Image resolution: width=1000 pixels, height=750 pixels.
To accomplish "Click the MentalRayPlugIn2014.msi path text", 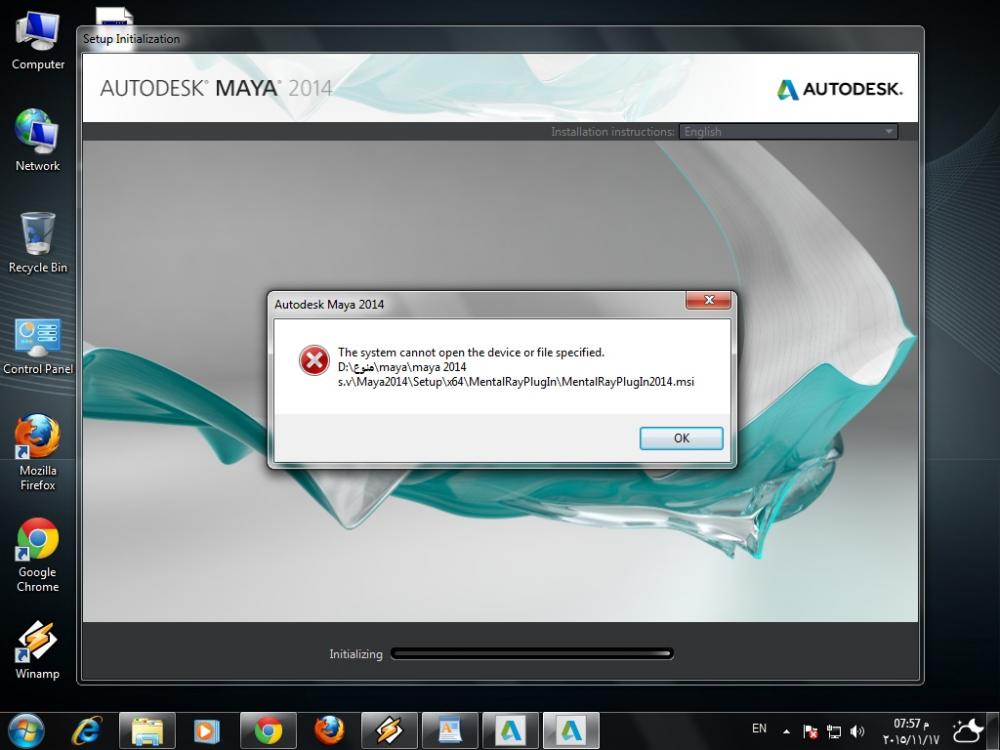I will click(516, 382).
